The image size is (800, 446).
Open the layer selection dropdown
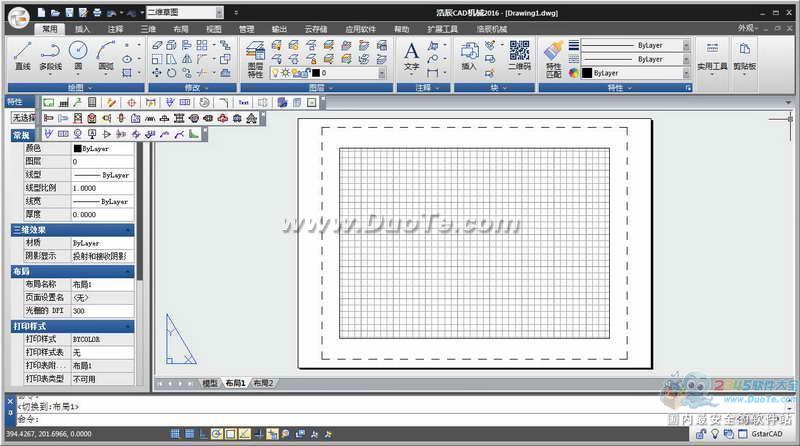click(381, 73)
